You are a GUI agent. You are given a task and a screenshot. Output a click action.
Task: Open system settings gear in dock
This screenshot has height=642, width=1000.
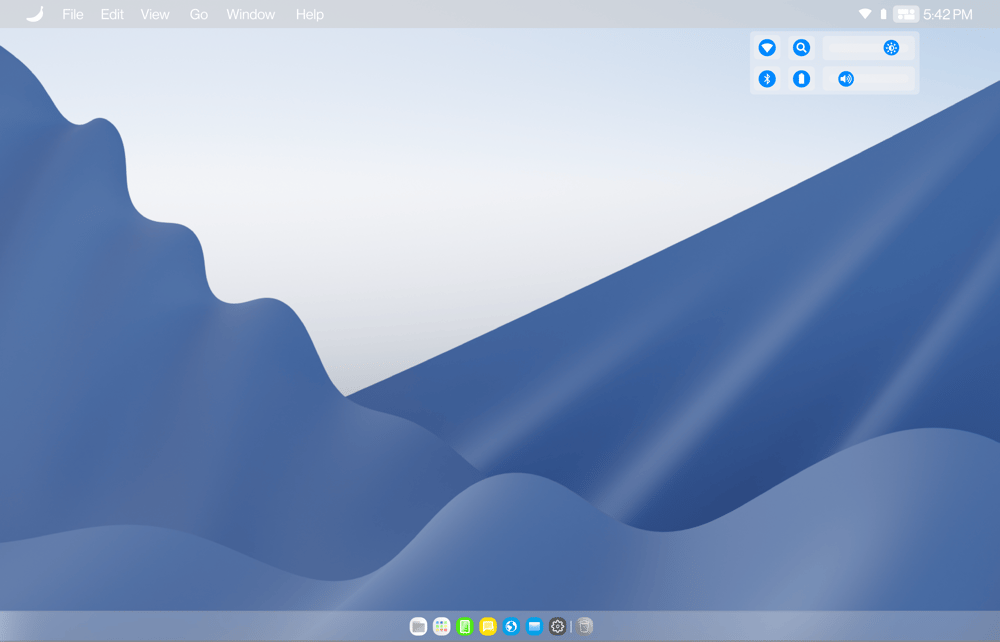(x=557, y=627)
